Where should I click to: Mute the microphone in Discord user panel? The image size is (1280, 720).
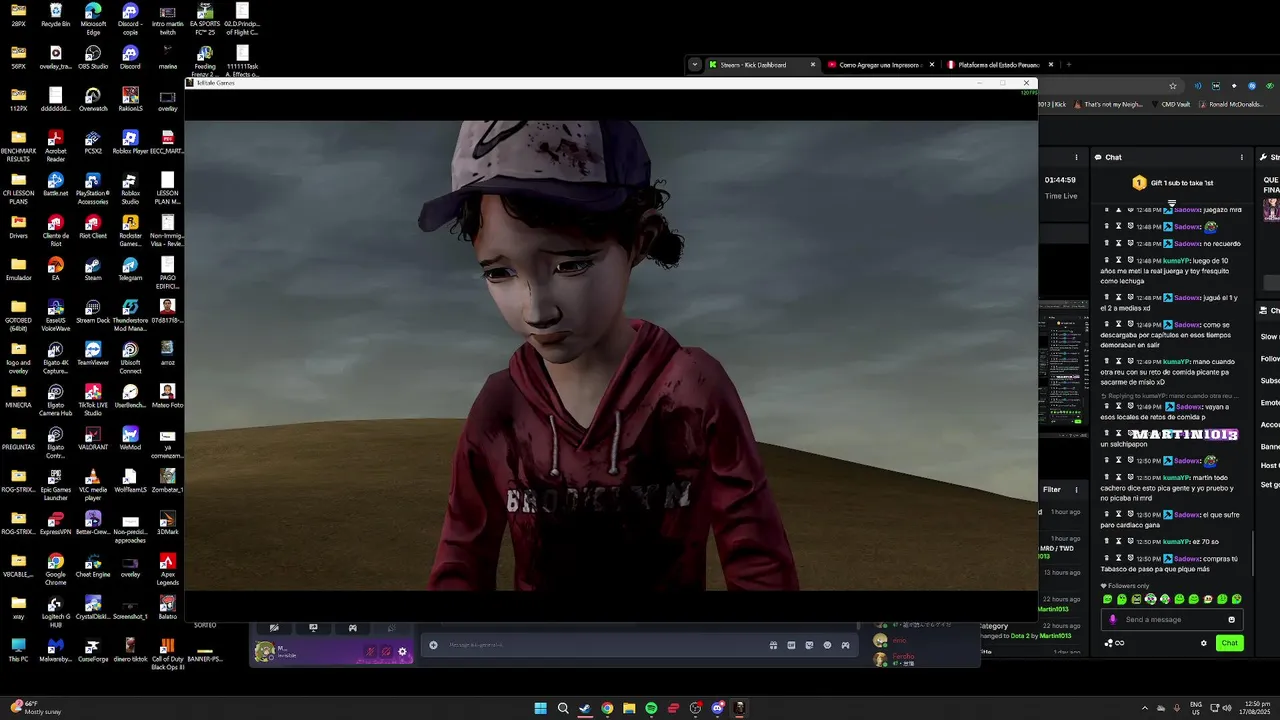click(369, 652)
